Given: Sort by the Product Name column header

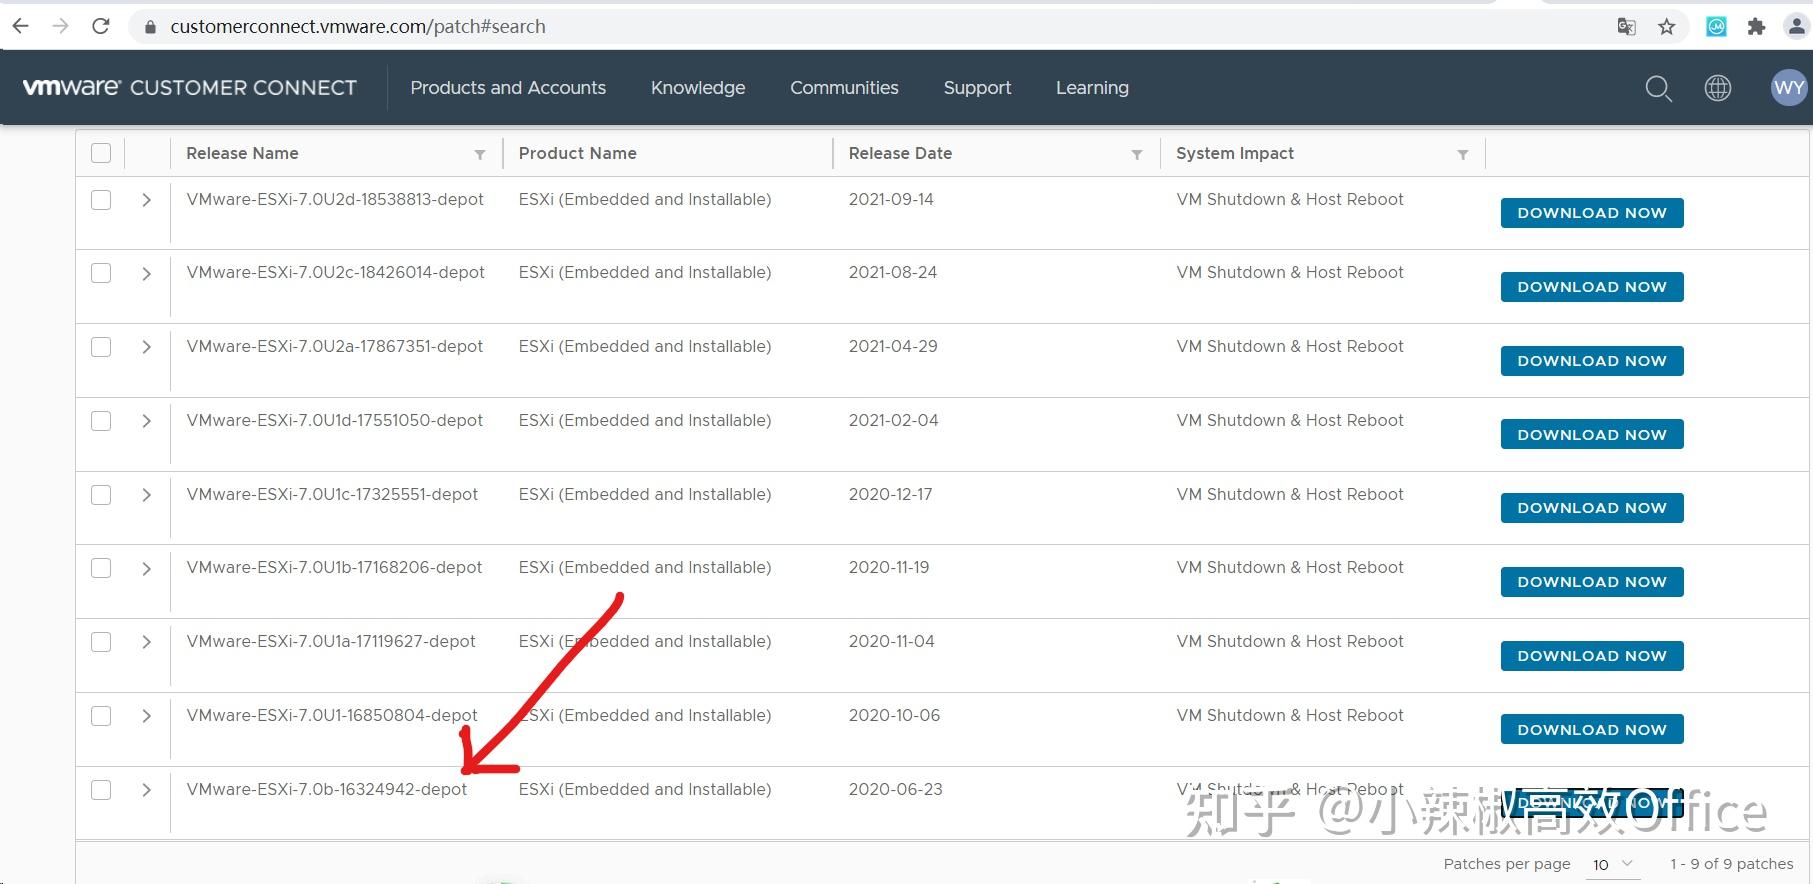Looking at the screenshot, I should click(x=577, y=153).
